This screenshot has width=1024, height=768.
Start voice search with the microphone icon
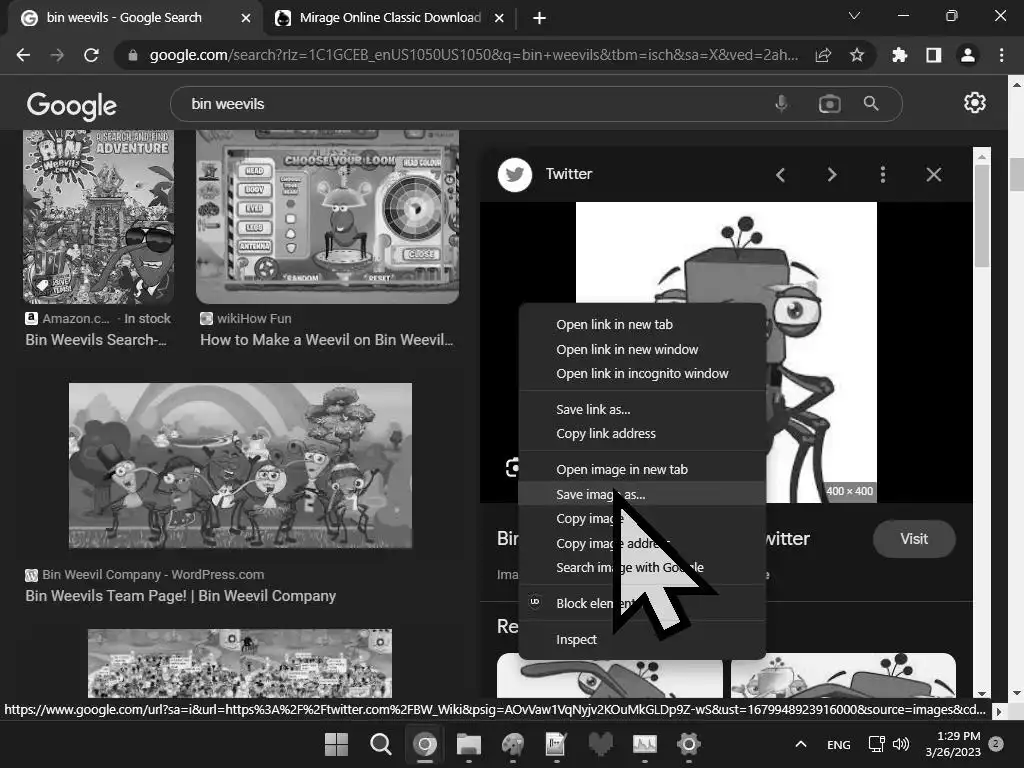[x=781, y=104]
